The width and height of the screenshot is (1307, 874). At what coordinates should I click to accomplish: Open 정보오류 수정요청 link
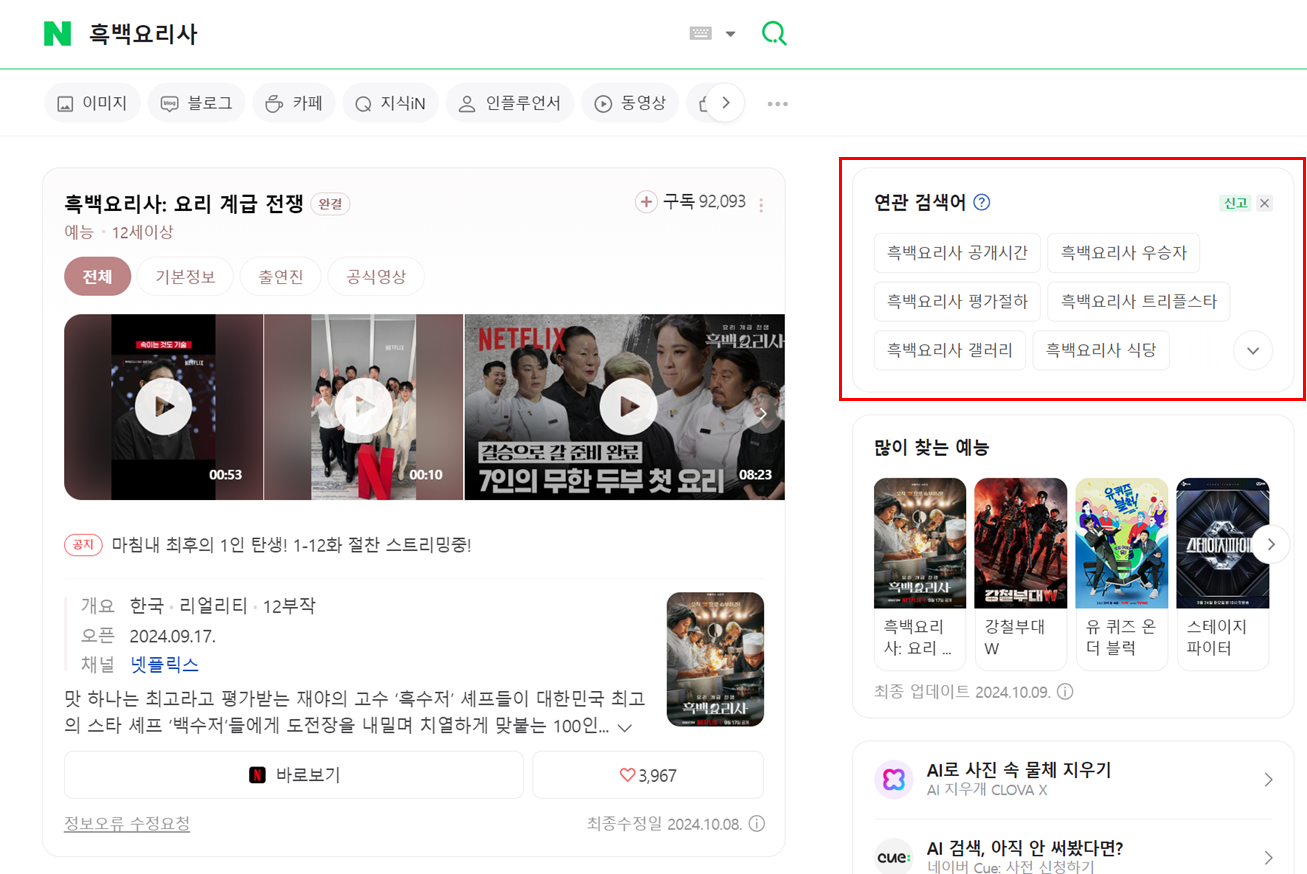tap(127, 823)
